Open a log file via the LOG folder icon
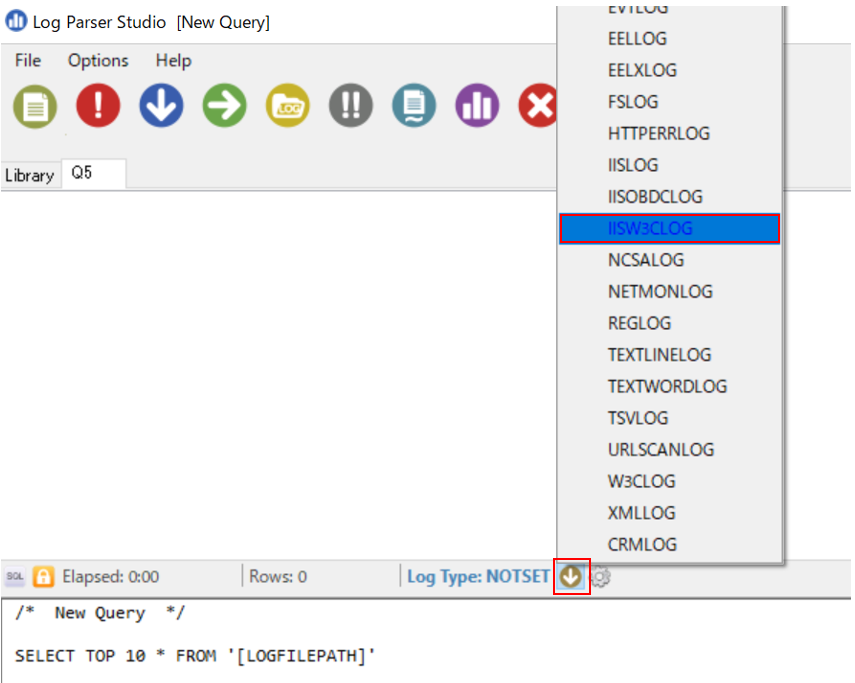 click(287, 105)
